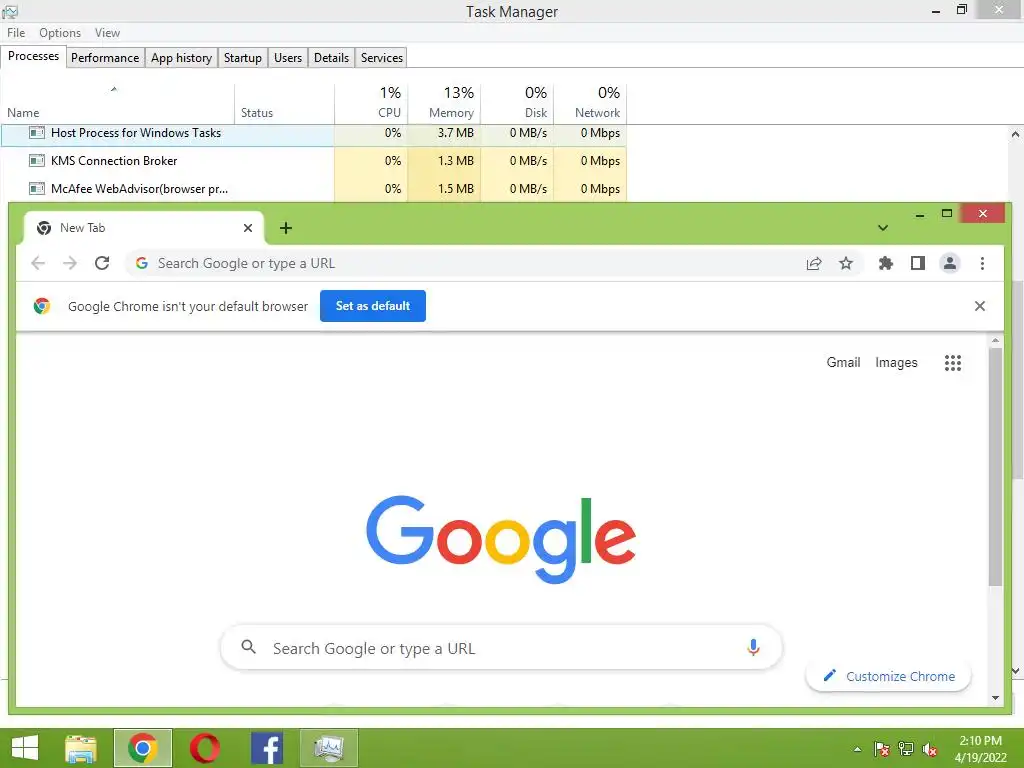Select Host Process for Windows Tasks row
Viewport: 1024px width, 768px height.
point(313,133)
